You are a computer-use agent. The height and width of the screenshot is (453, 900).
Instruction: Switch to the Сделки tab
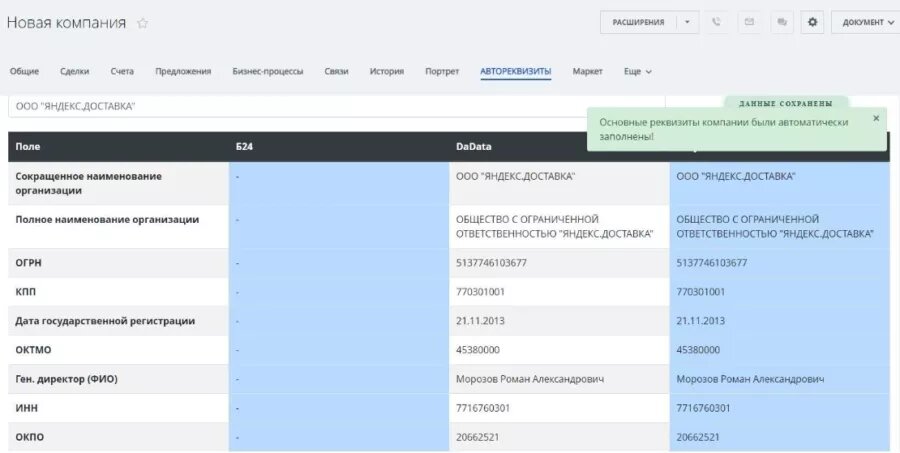click(x=75, y=72)
